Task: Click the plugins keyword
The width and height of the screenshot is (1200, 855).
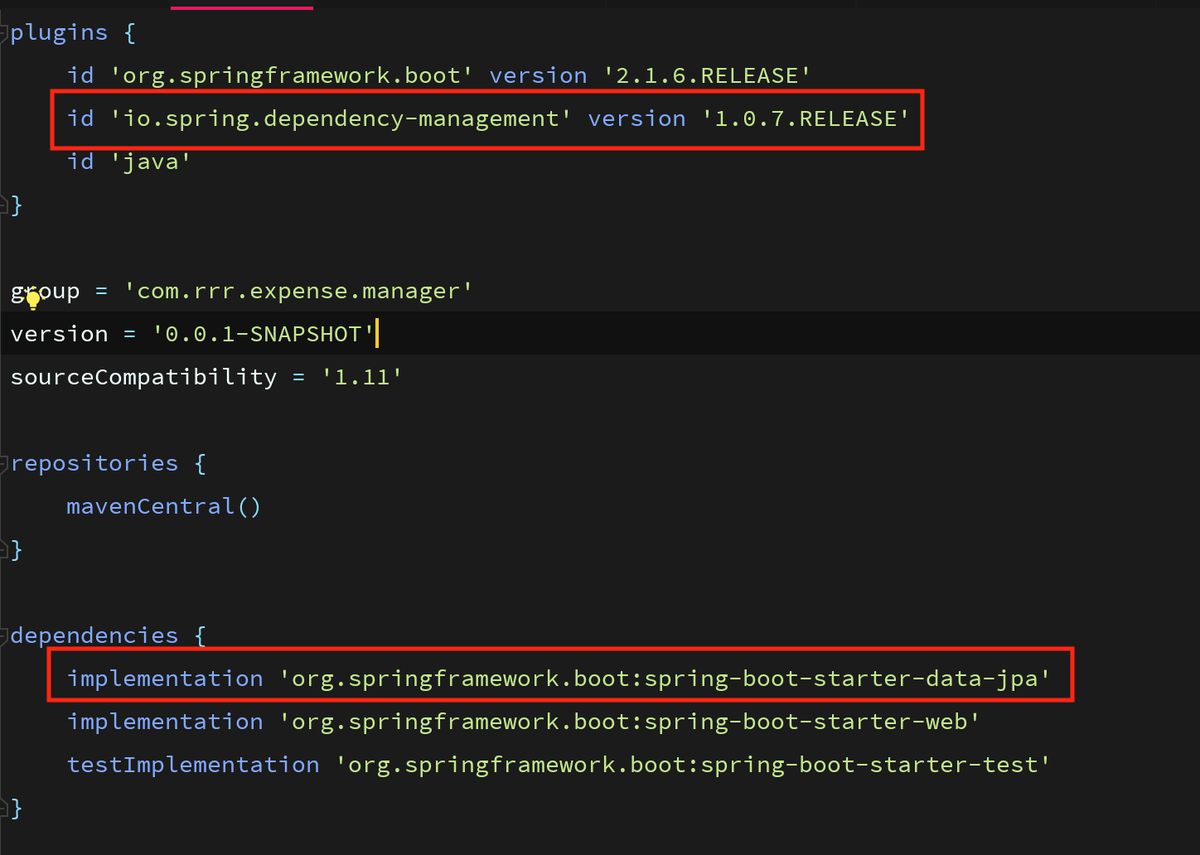Action: (x=60, y=32)
